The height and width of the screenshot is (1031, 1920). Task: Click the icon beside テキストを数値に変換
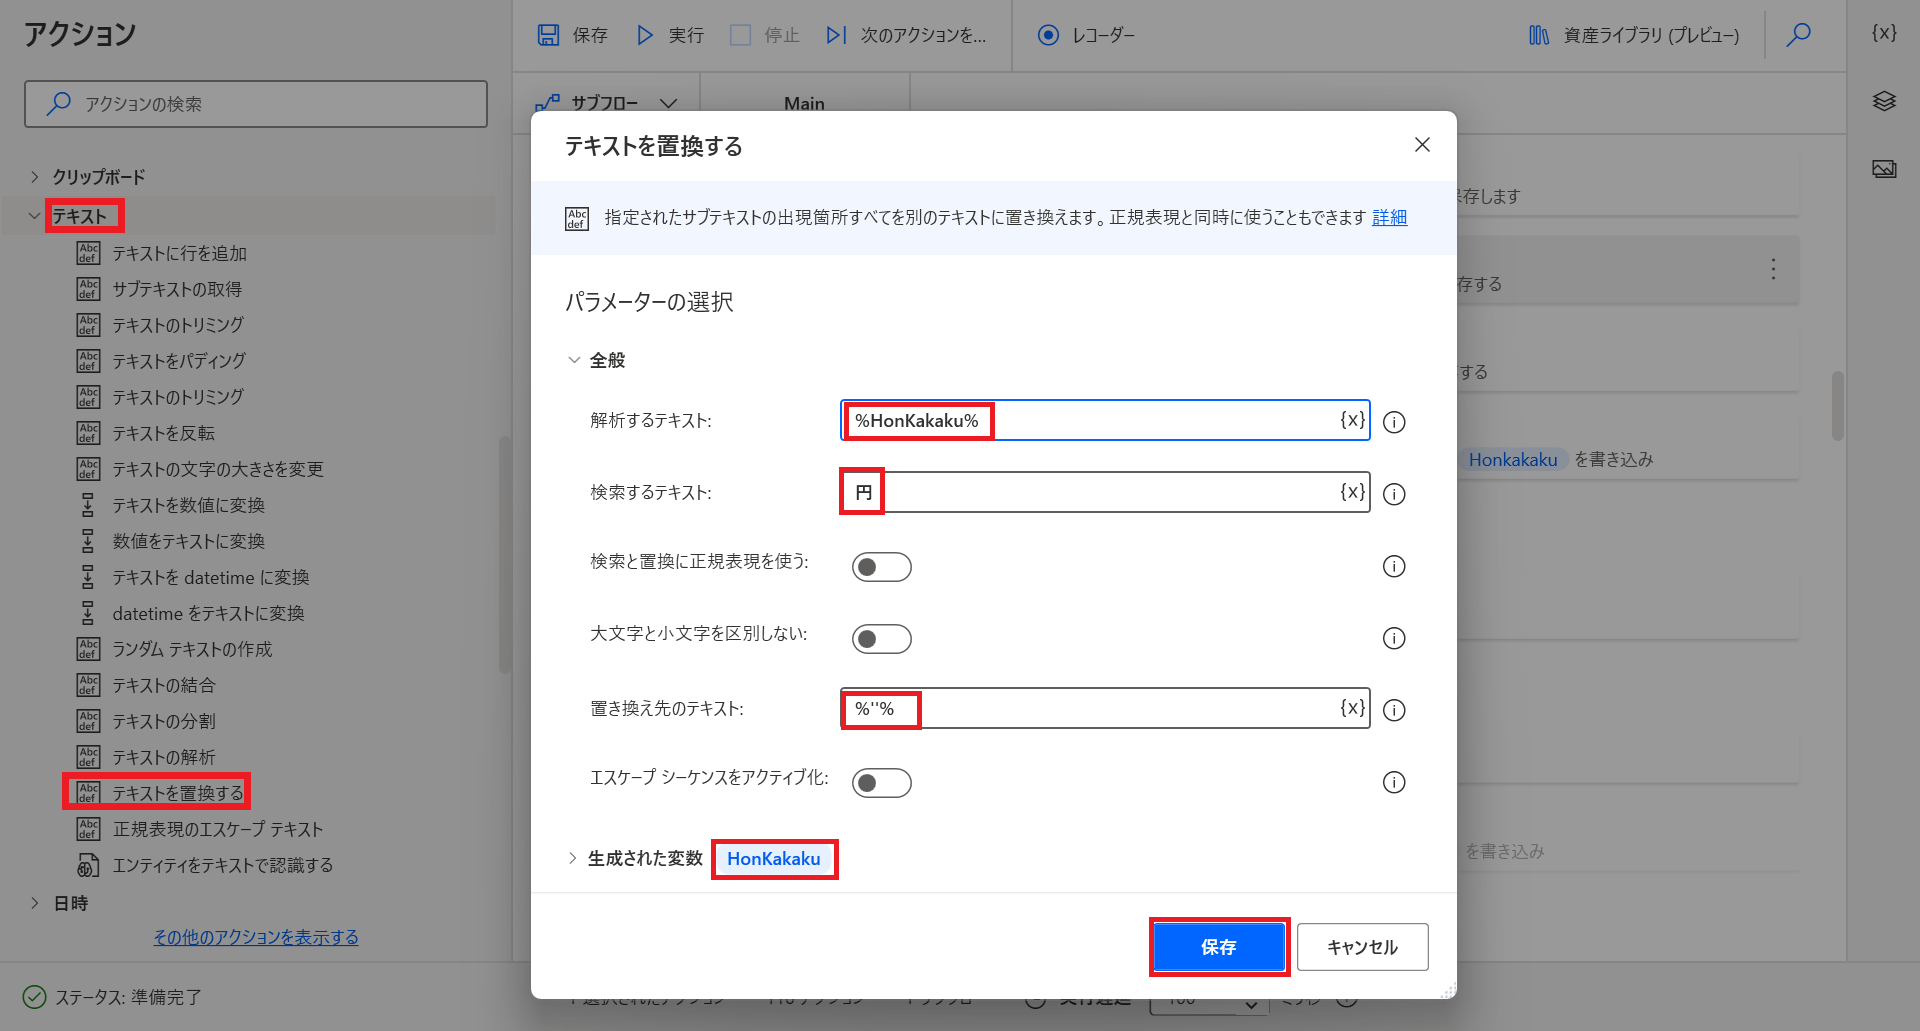point(88,505)
